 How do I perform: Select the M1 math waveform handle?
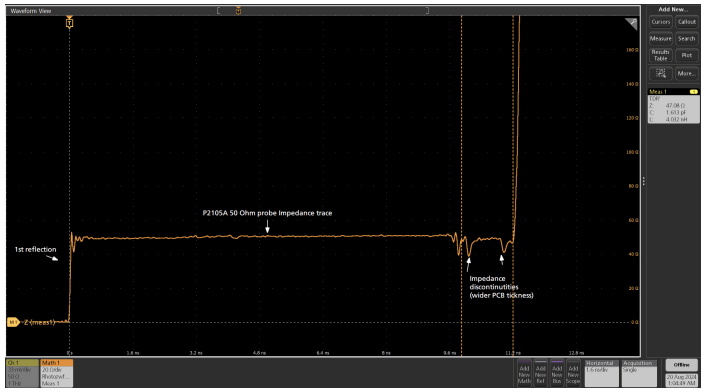13,322
